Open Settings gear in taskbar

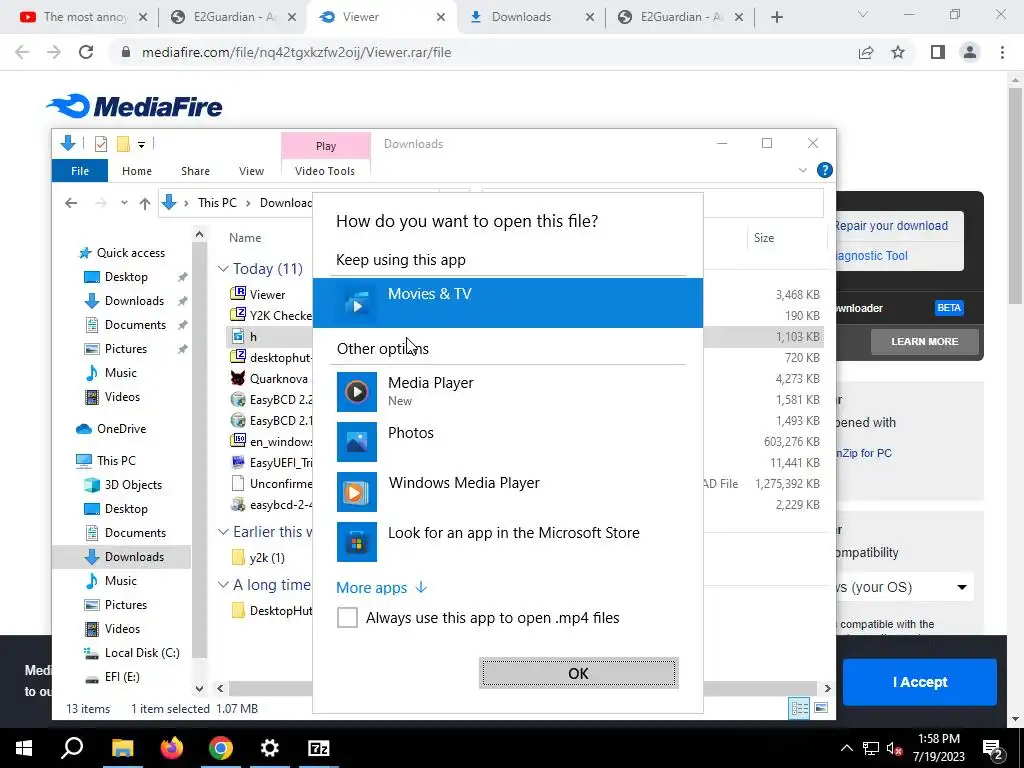[270, 748]
